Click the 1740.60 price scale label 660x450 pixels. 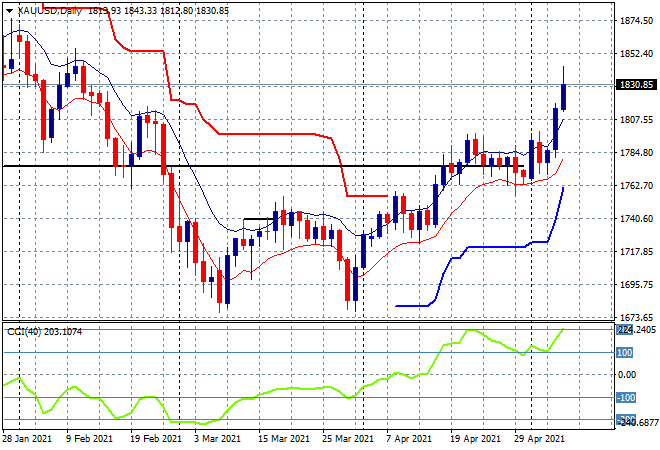point(636,218)
